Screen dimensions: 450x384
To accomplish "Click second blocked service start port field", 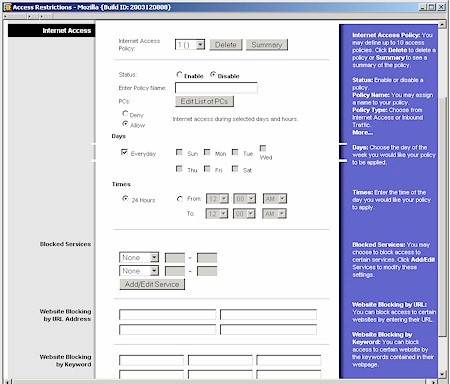I will coord(175,271).
